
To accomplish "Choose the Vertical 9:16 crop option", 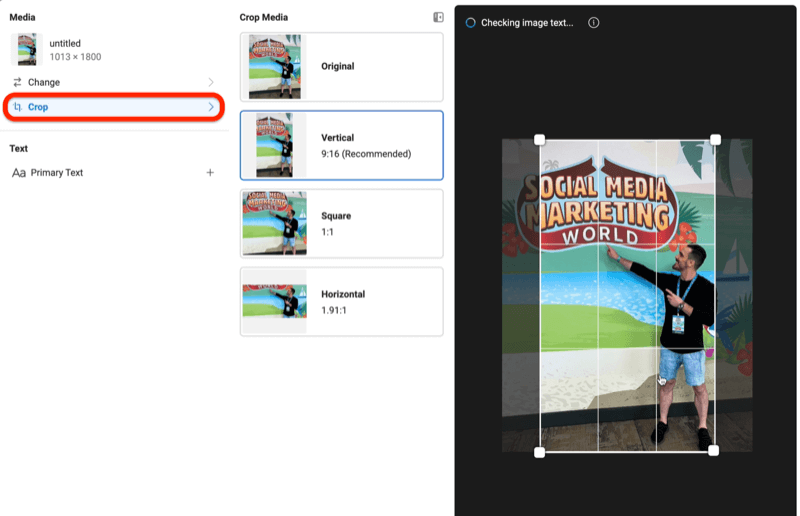I will point(342,145).
